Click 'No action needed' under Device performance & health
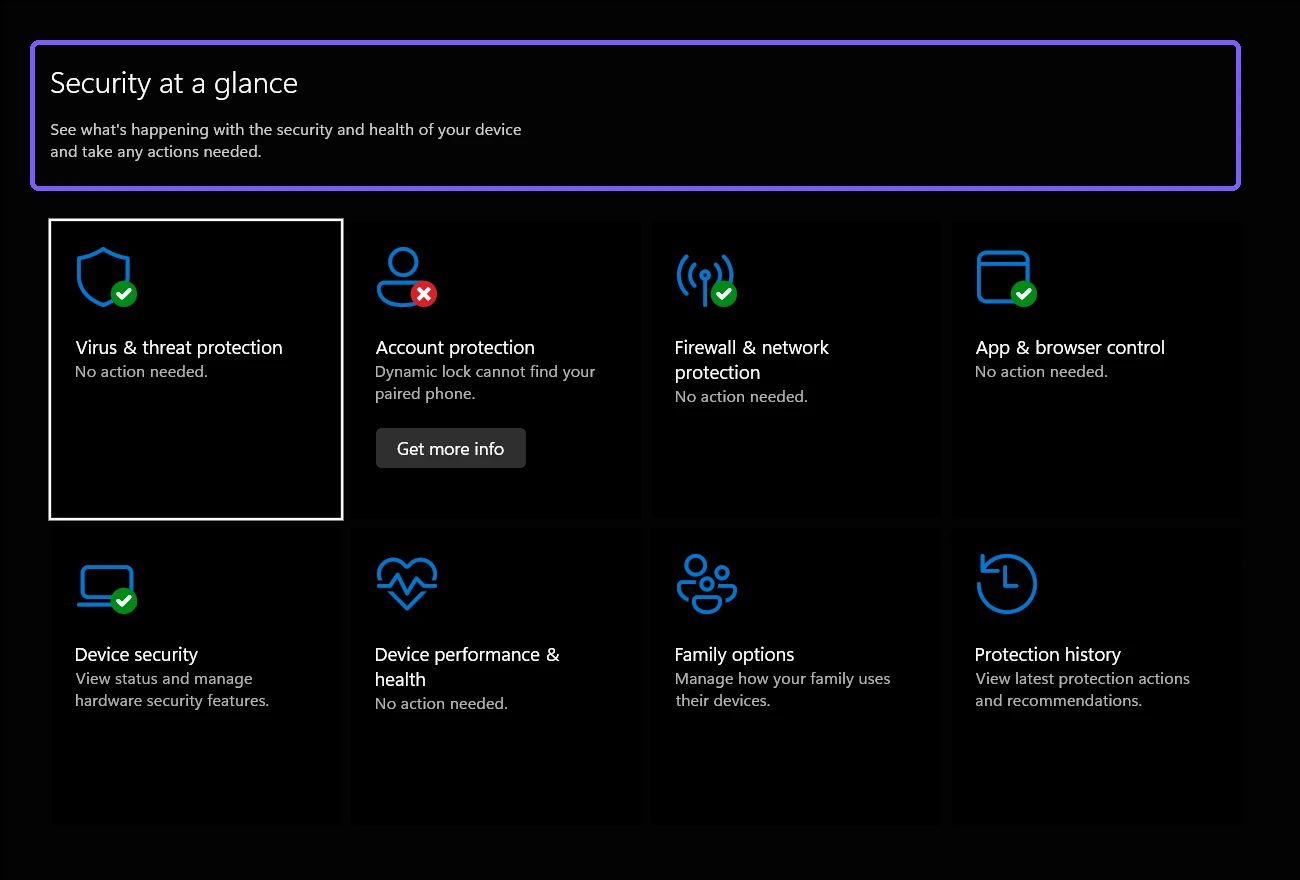This screenshot has height=880, width=1300. 441,704
